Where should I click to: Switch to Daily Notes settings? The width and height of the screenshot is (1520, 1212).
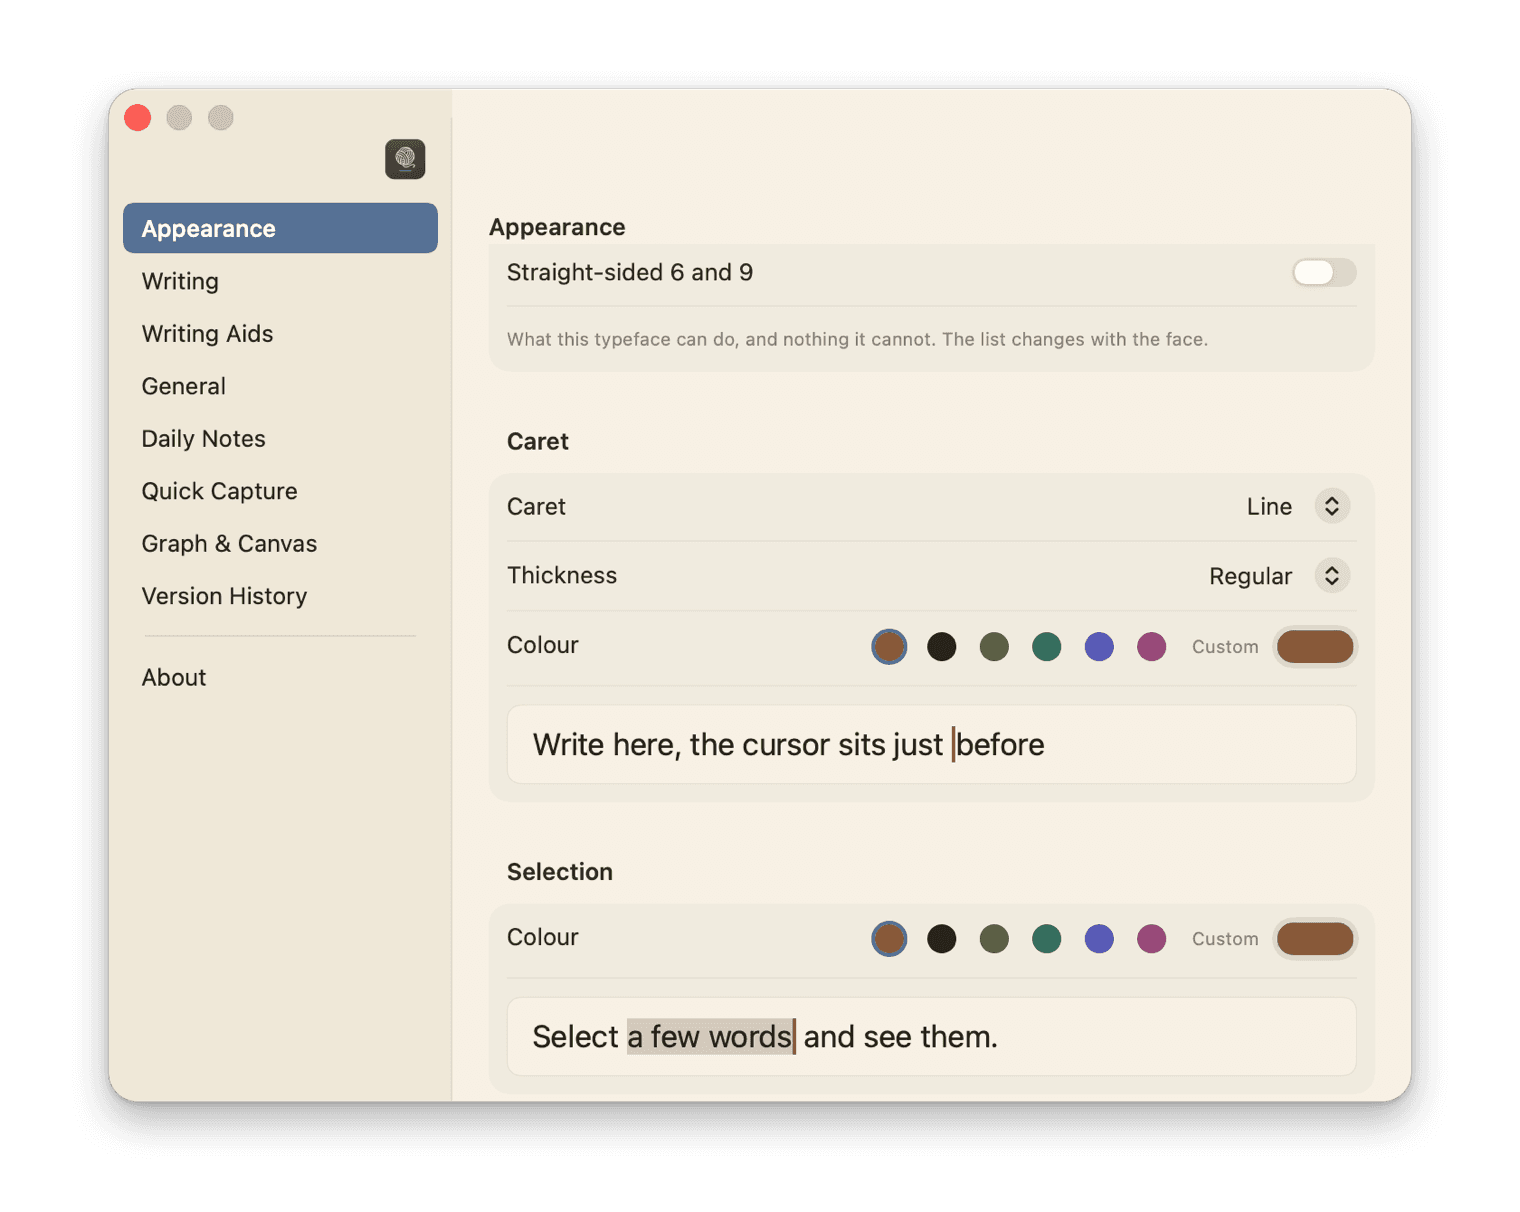(x=280, y=438)
